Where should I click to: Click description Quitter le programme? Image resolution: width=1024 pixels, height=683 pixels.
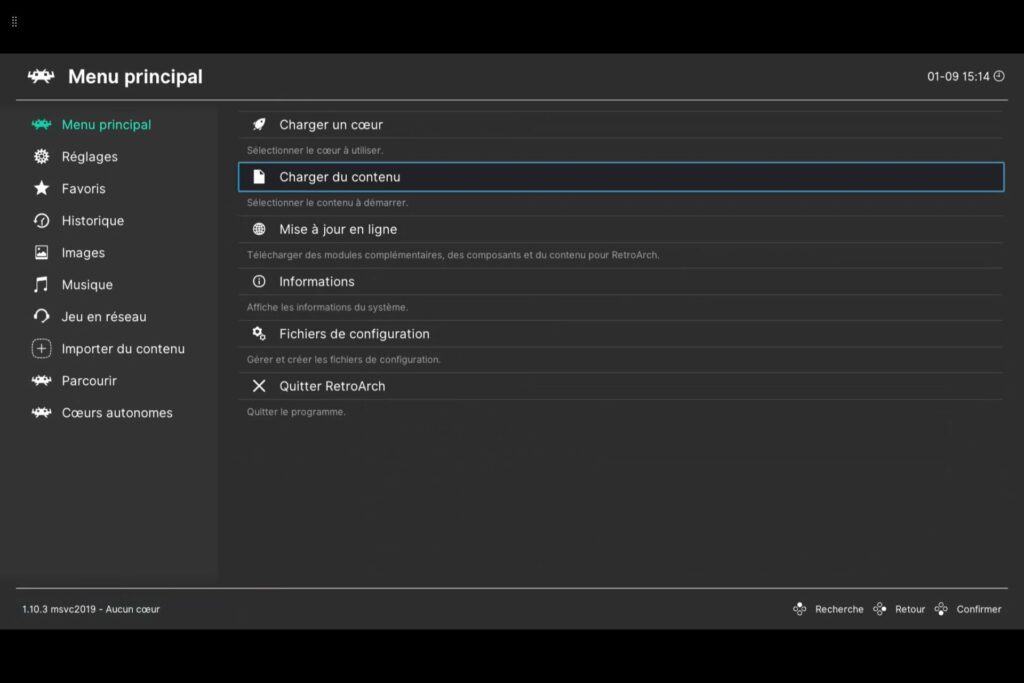coord(296,411)
